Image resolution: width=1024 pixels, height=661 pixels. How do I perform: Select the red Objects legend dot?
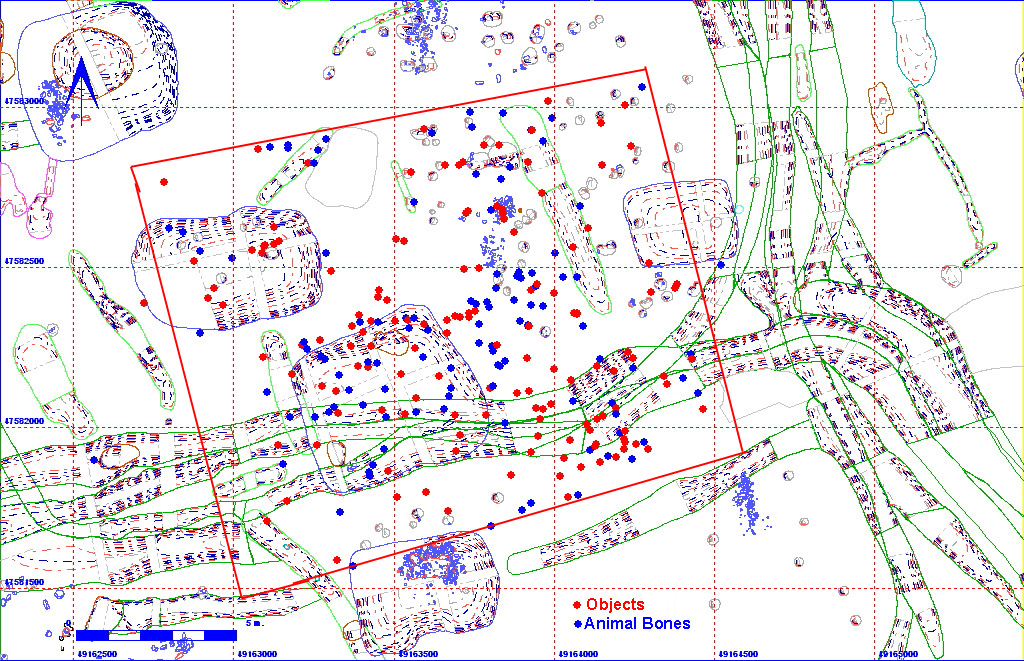click(577, 605)
